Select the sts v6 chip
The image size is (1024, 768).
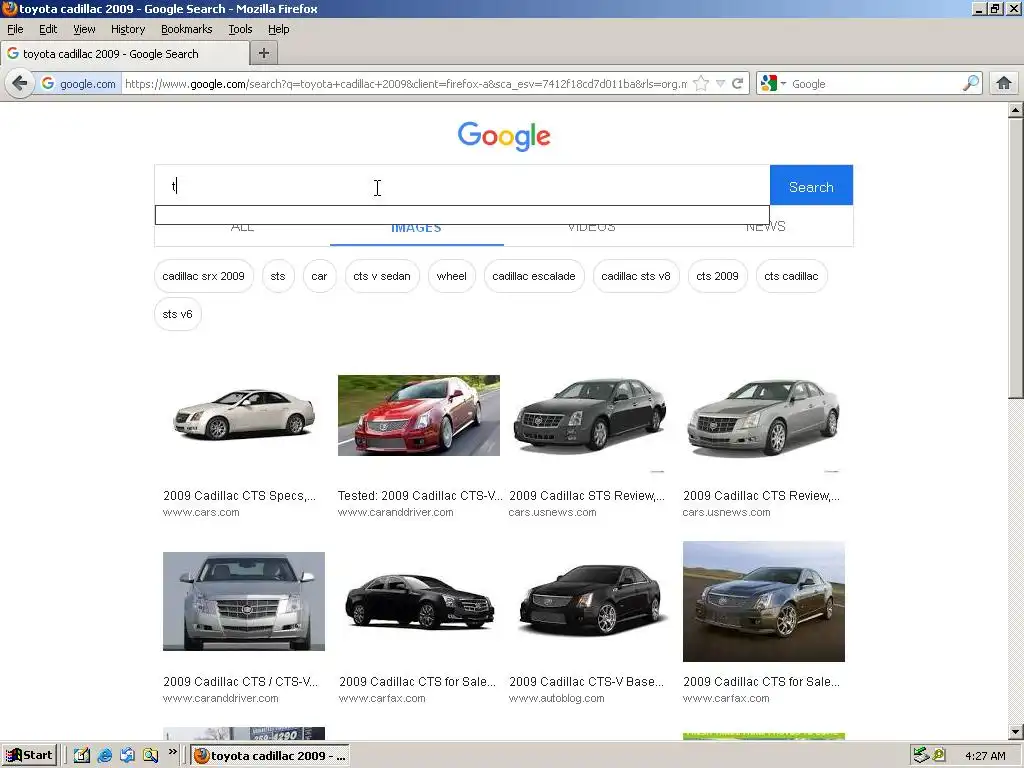tap(178, 314)
